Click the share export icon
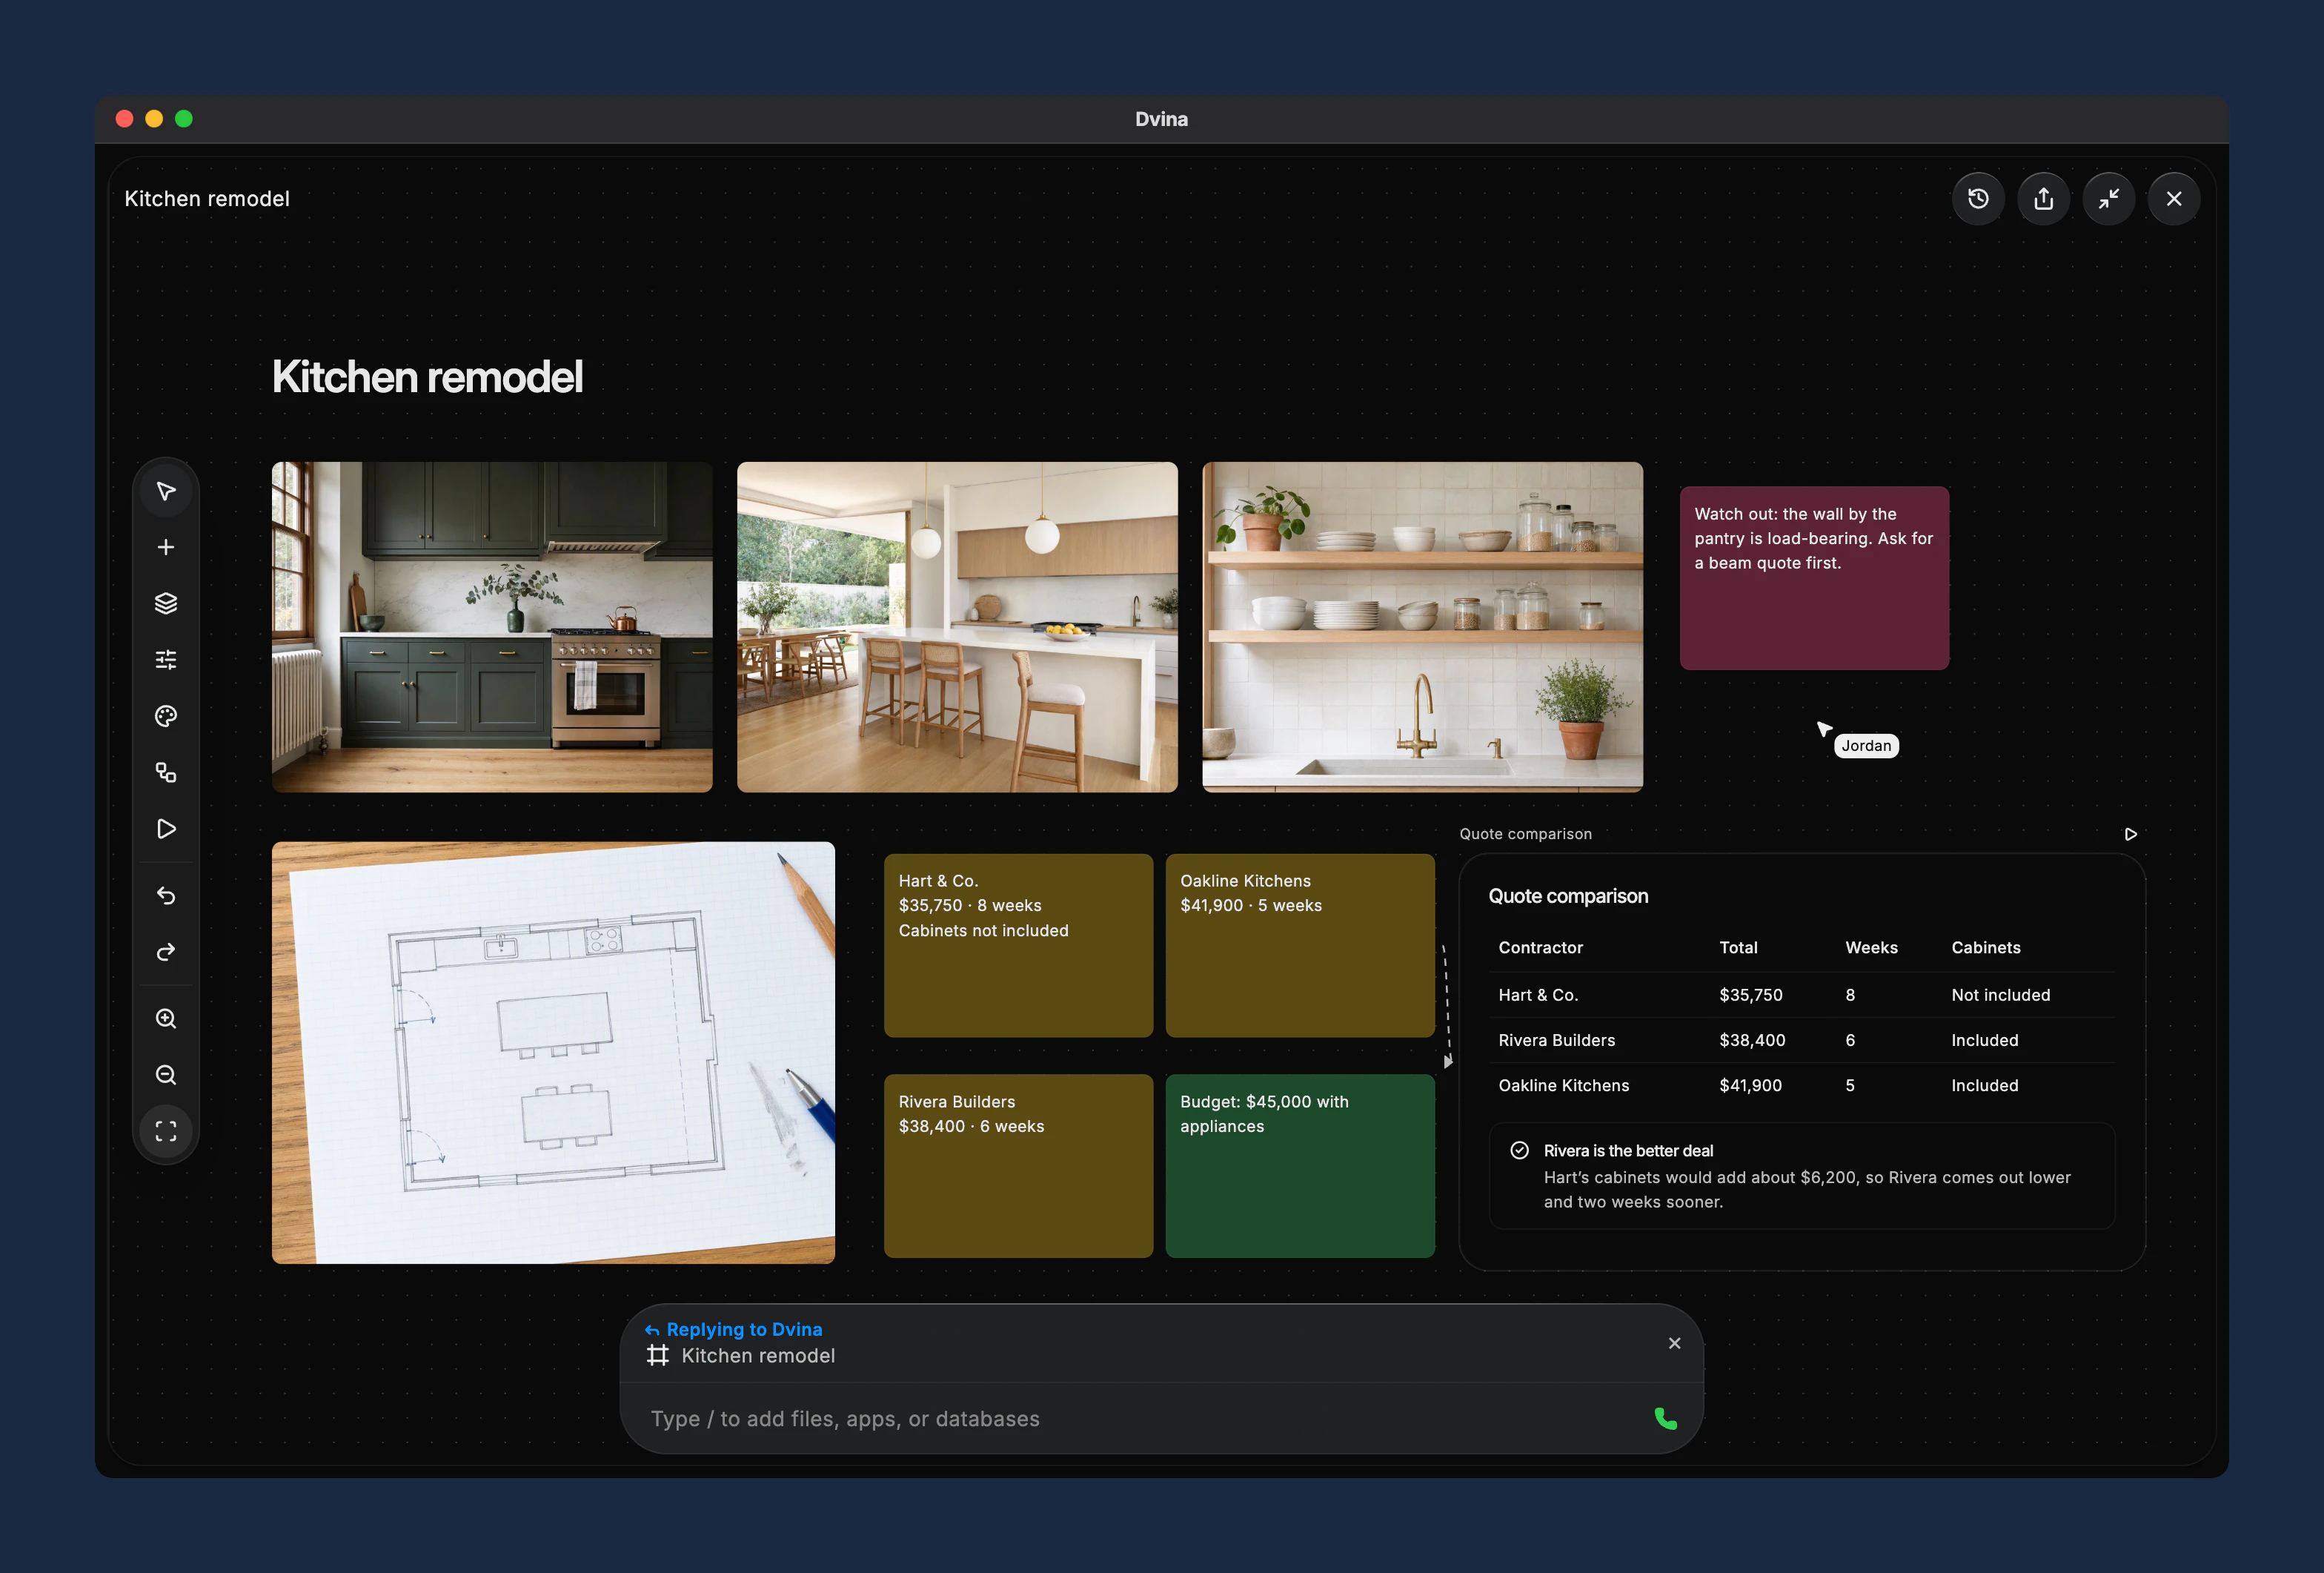2324x1573 pixels. pyautogui.click(x=2043, y=199)
